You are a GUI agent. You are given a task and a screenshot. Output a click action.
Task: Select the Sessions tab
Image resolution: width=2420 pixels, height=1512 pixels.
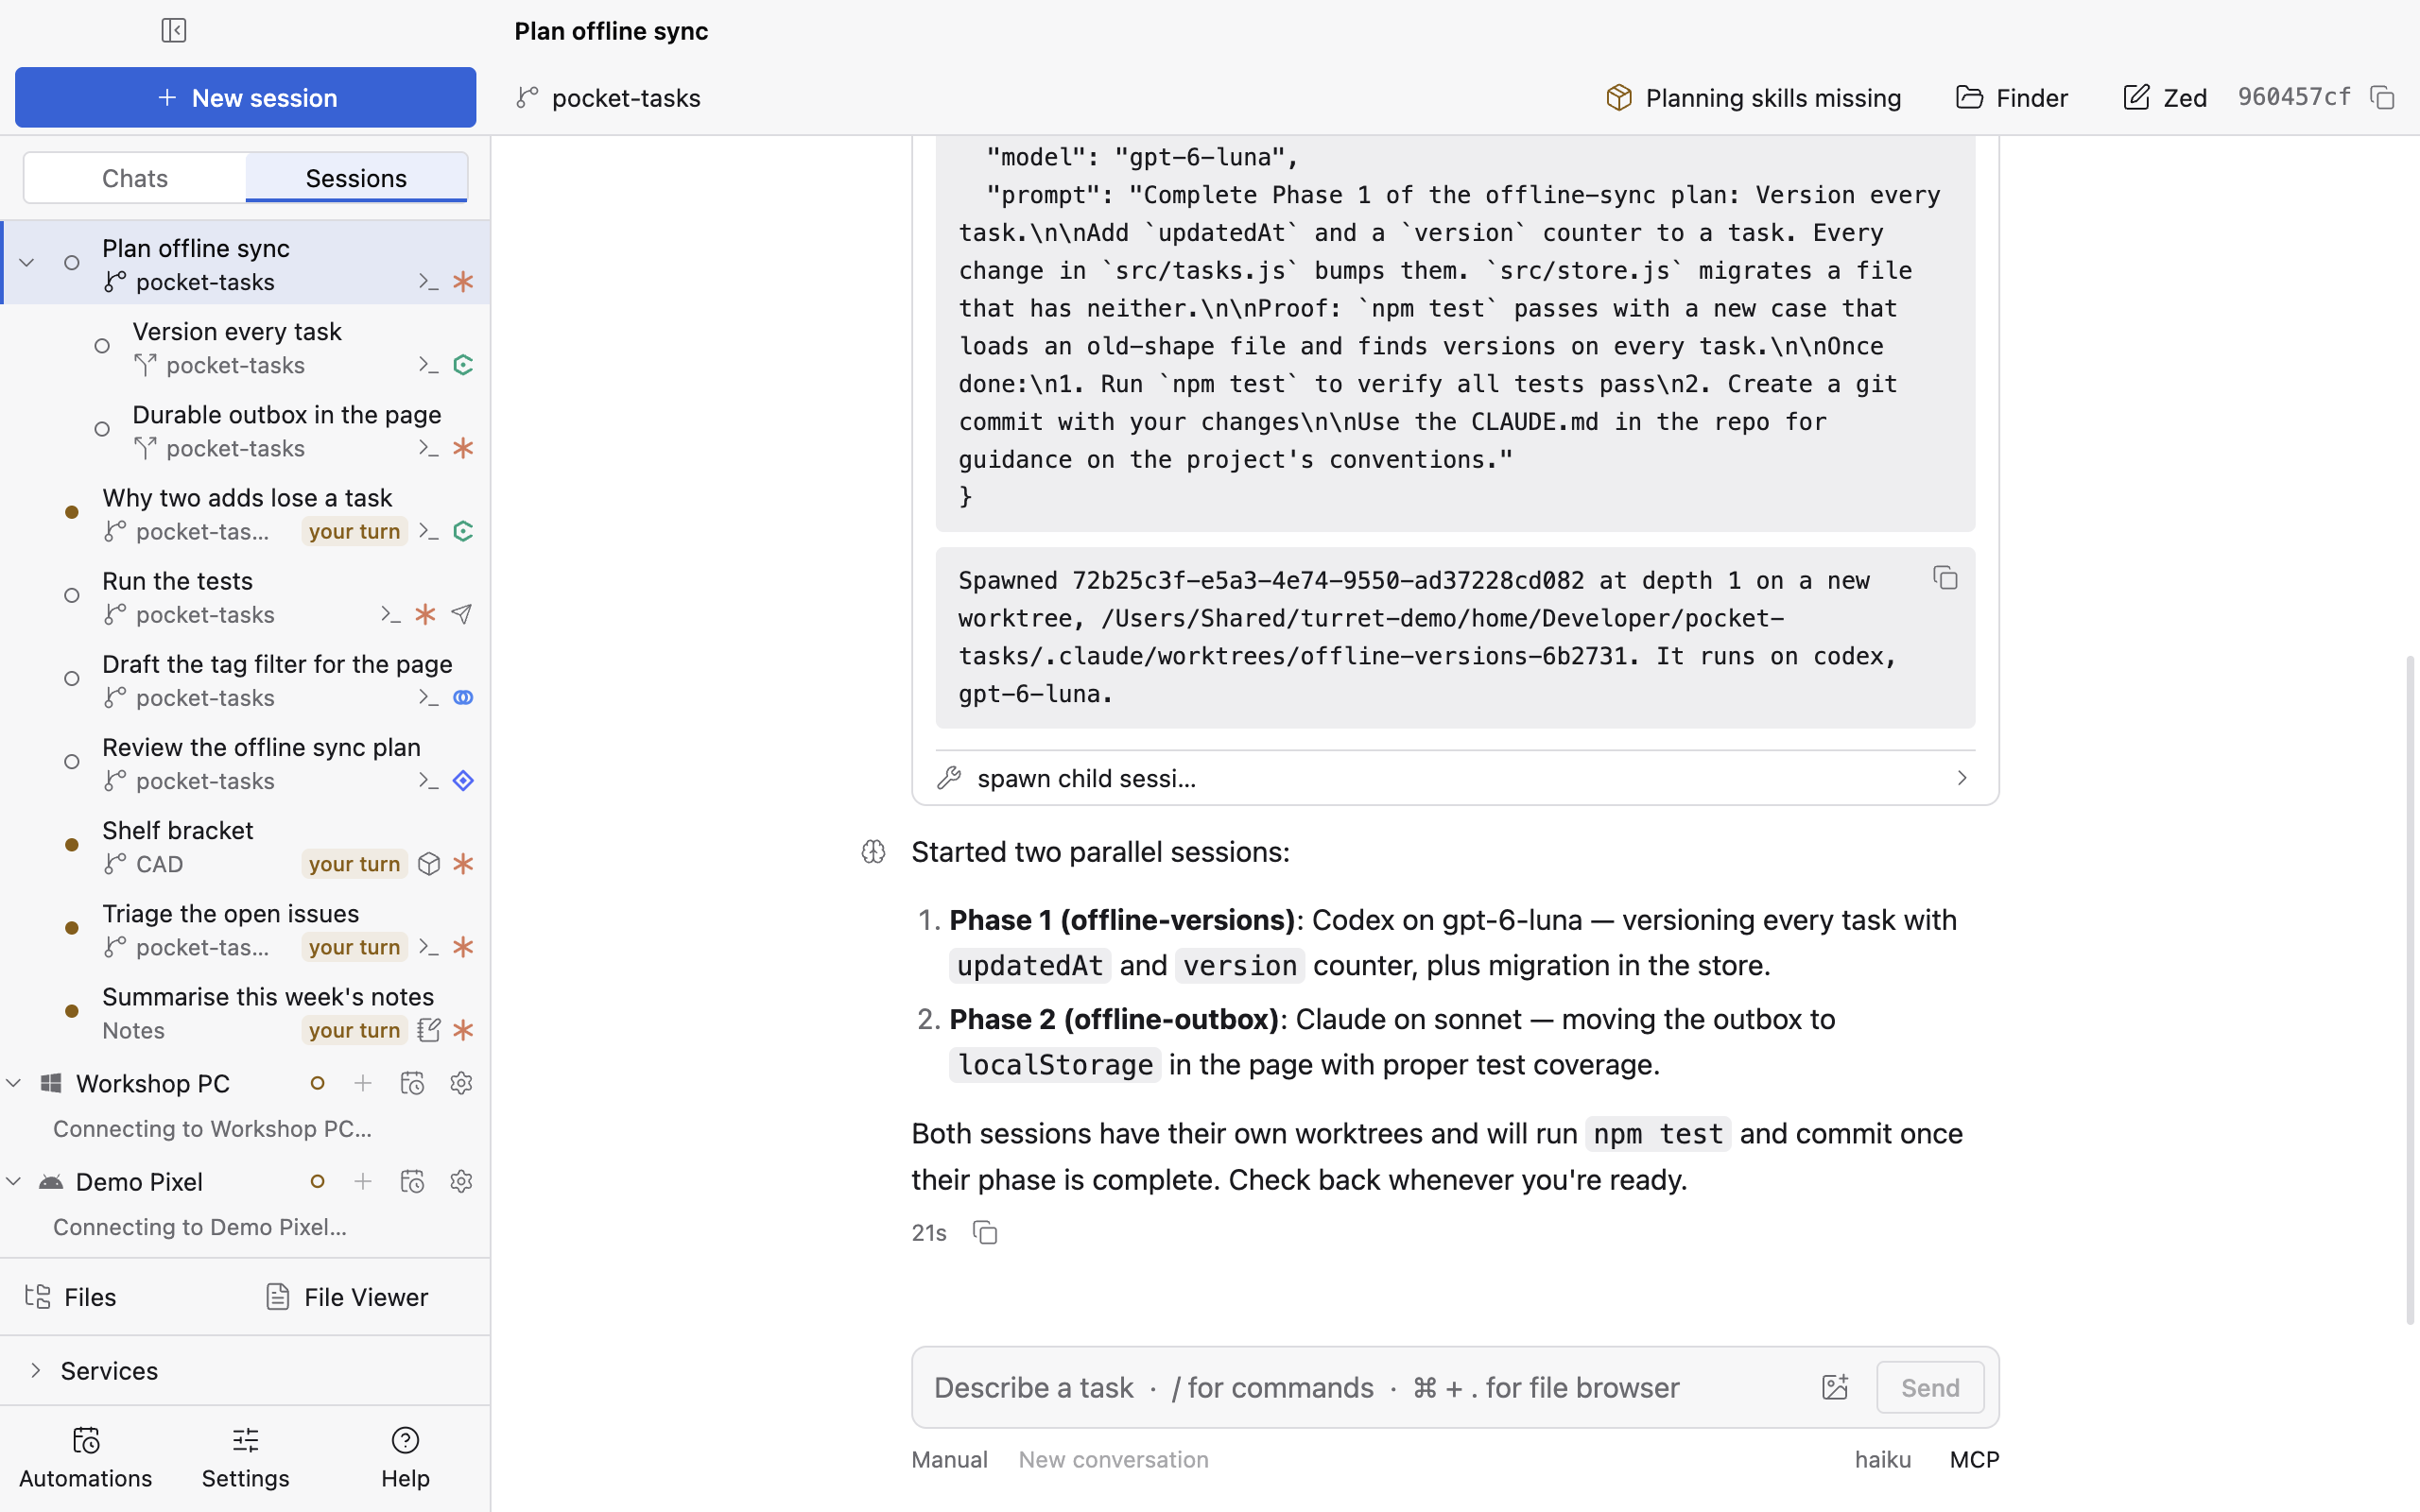(x=356, y=178)
